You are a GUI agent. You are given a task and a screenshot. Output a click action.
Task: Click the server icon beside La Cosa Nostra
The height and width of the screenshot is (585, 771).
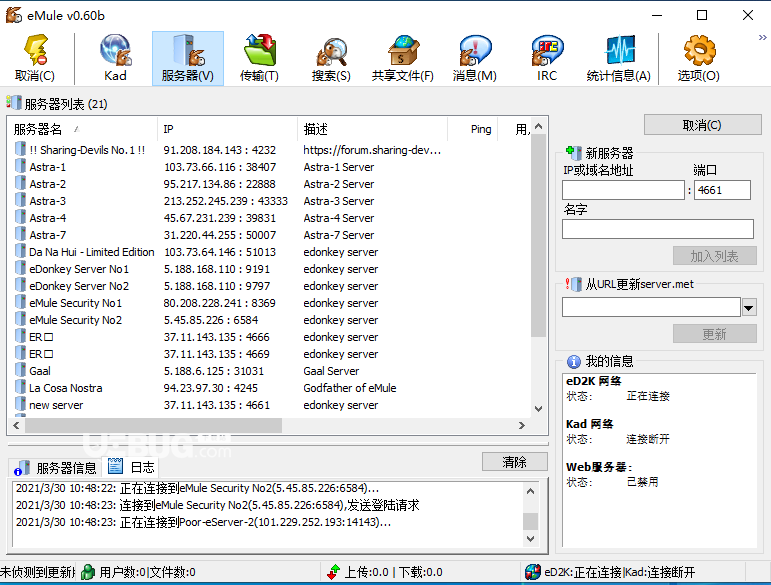click(21, 387)
